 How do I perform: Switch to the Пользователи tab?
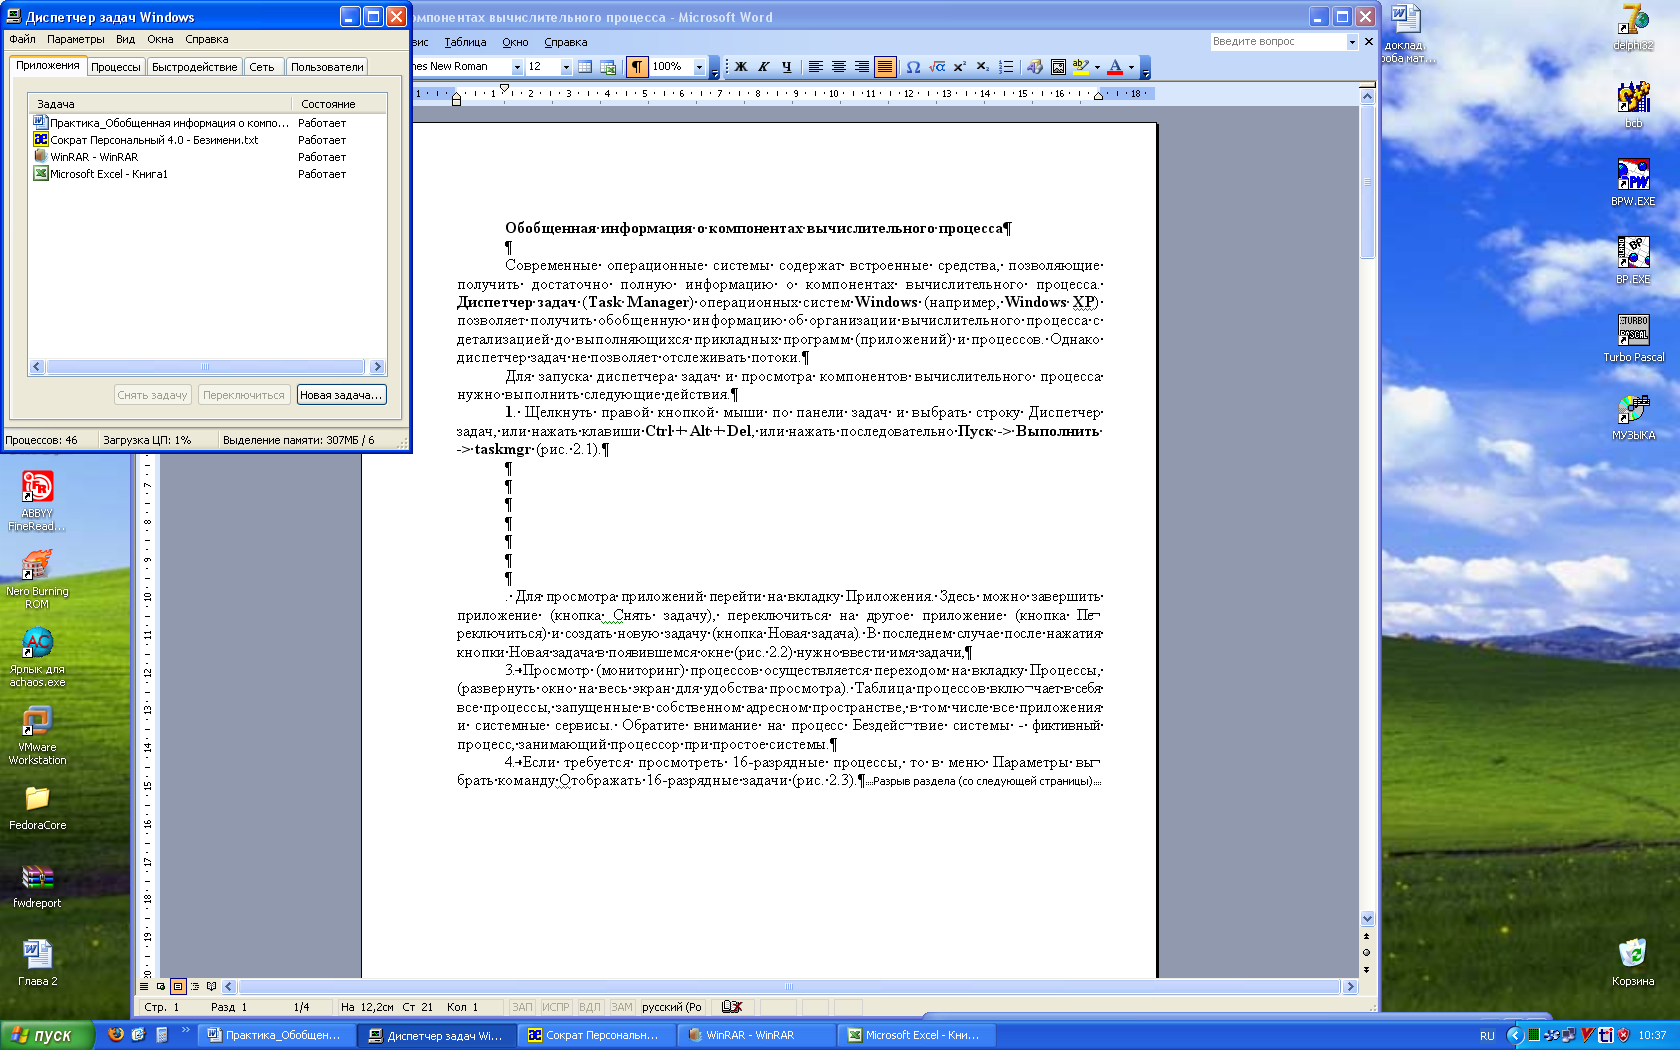[x=327, y=67]
